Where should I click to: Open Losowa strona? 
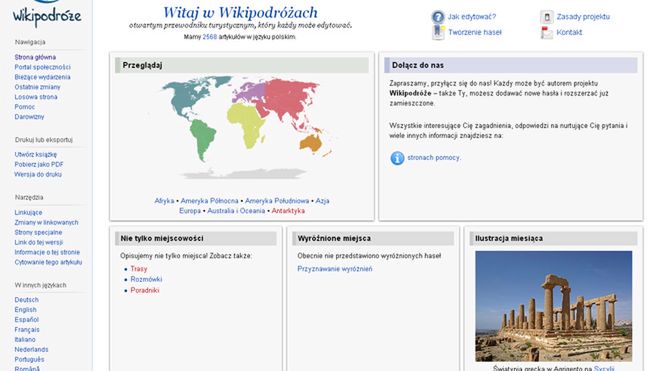[x=36, y=97]
